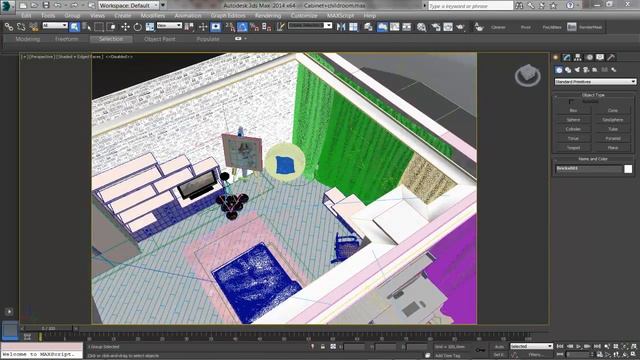Activate the Select and Scale tool
Image resolution: width=640 pixels, height=360 pixels.
coord(150,27)
